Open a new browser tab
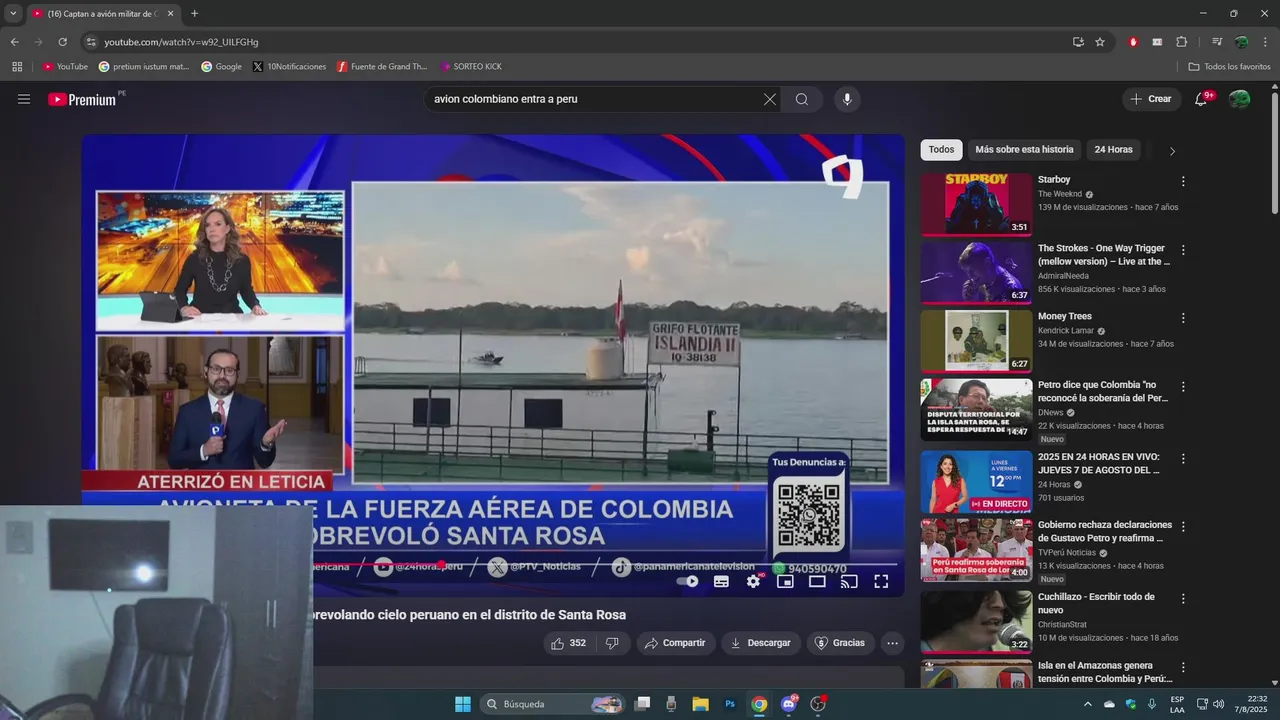The image size is (1280, 720). [194, 14]
